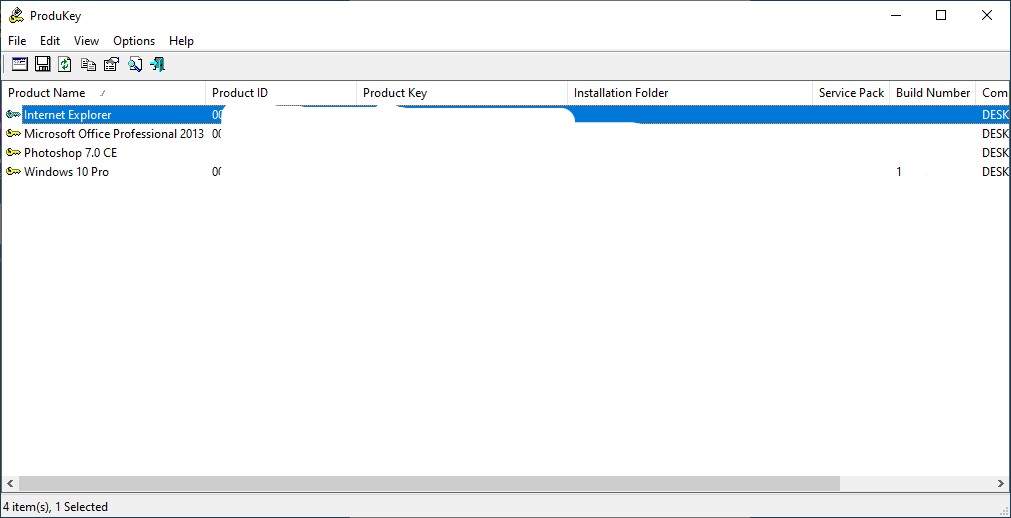Open the Edit menu
The image size is (1011, 518).
click(x=50, y=41)
